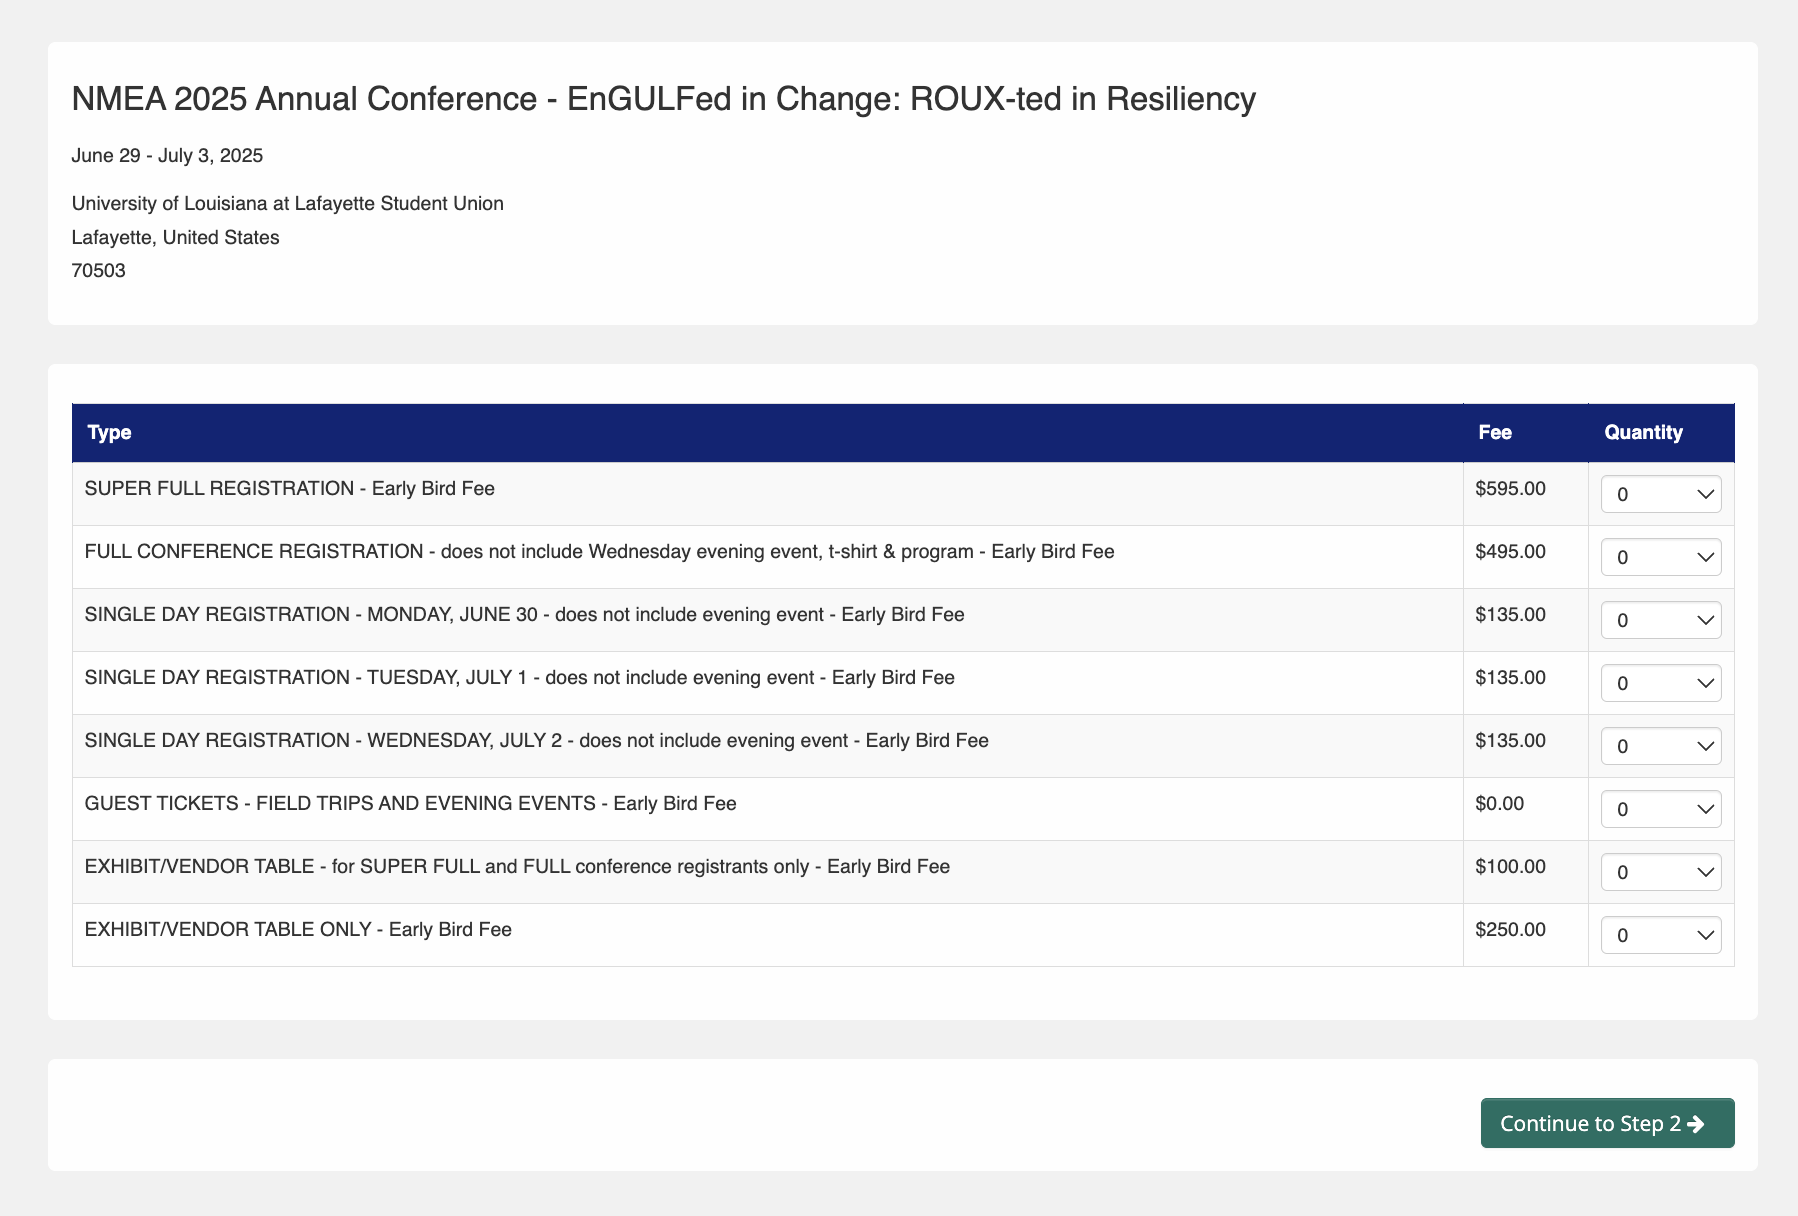Click Continue to Step 2 button
This screenshot has width=1798, height=1216.
pyautogui.click(x=1607, y=1123)
